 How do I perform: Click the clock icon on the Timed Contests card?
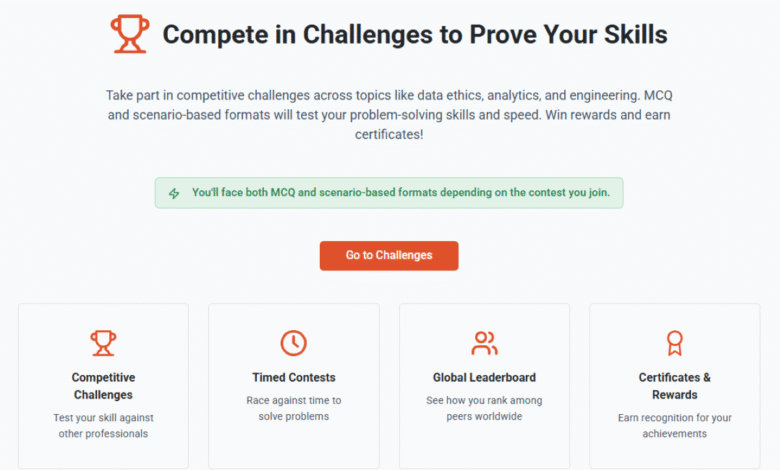[293, 343]
